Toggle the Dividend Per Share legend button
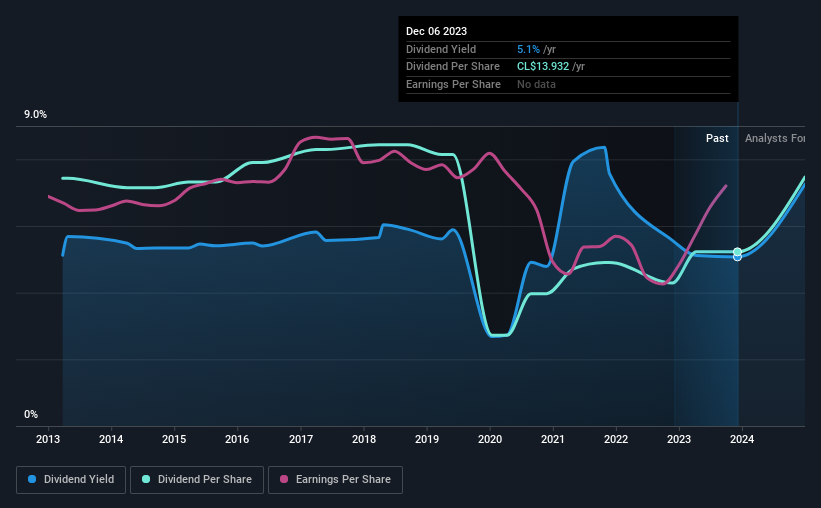The image size is (821, 508). tap(197, 480)
